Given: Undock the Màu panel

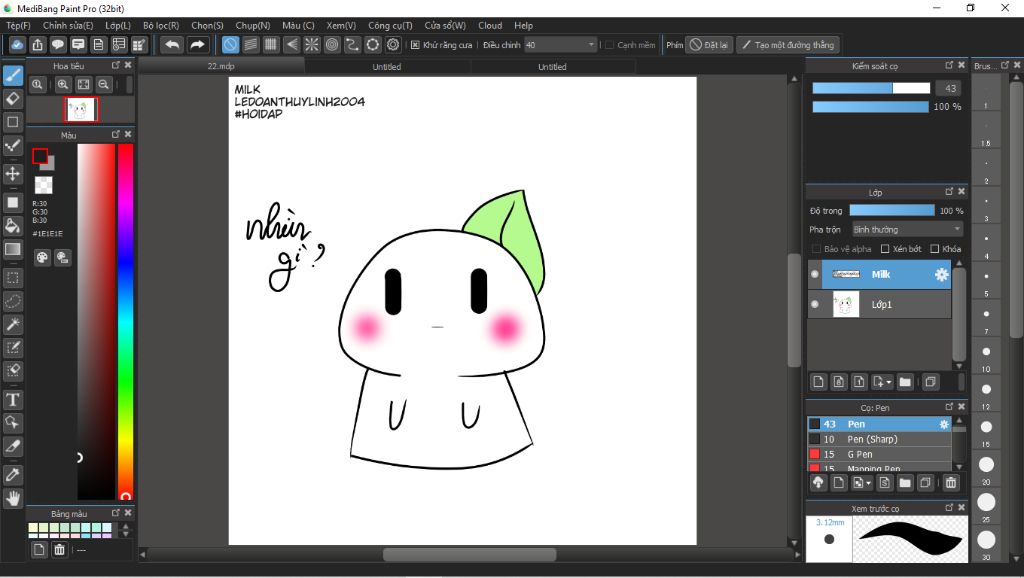Looking at the screenshot, I should (116, 134).
